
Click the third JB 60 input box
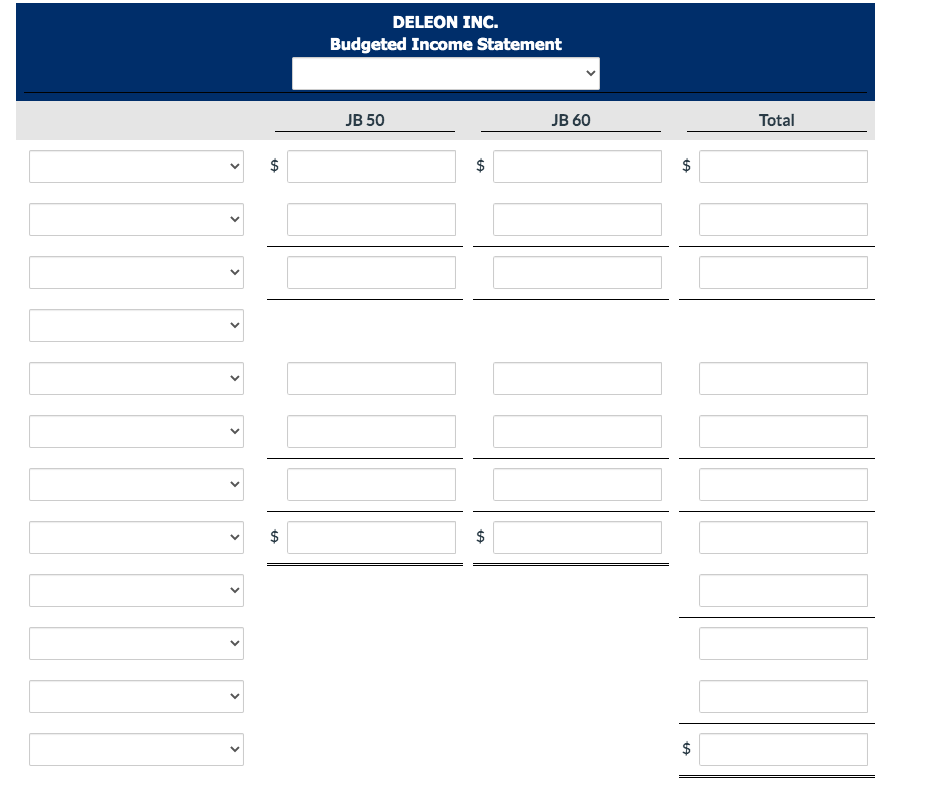(577, 272)
